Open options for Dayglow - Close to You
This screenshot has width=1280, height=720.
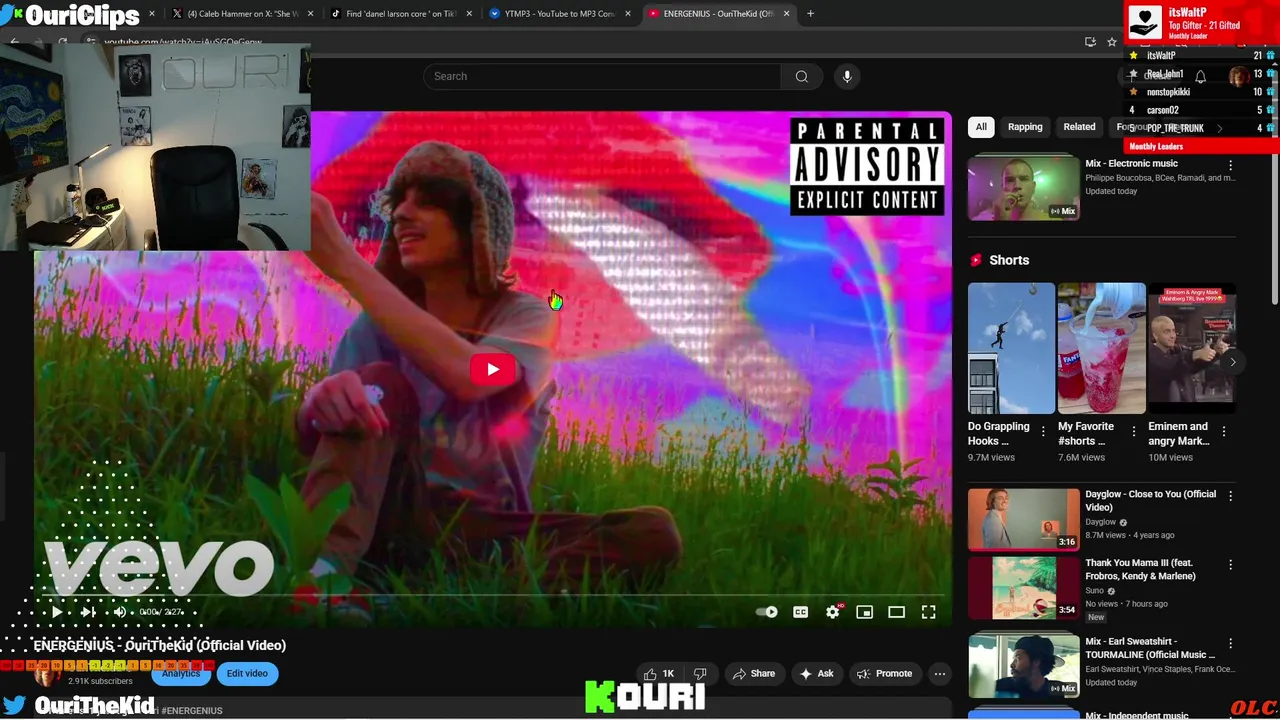click(x=1231, y=496)
